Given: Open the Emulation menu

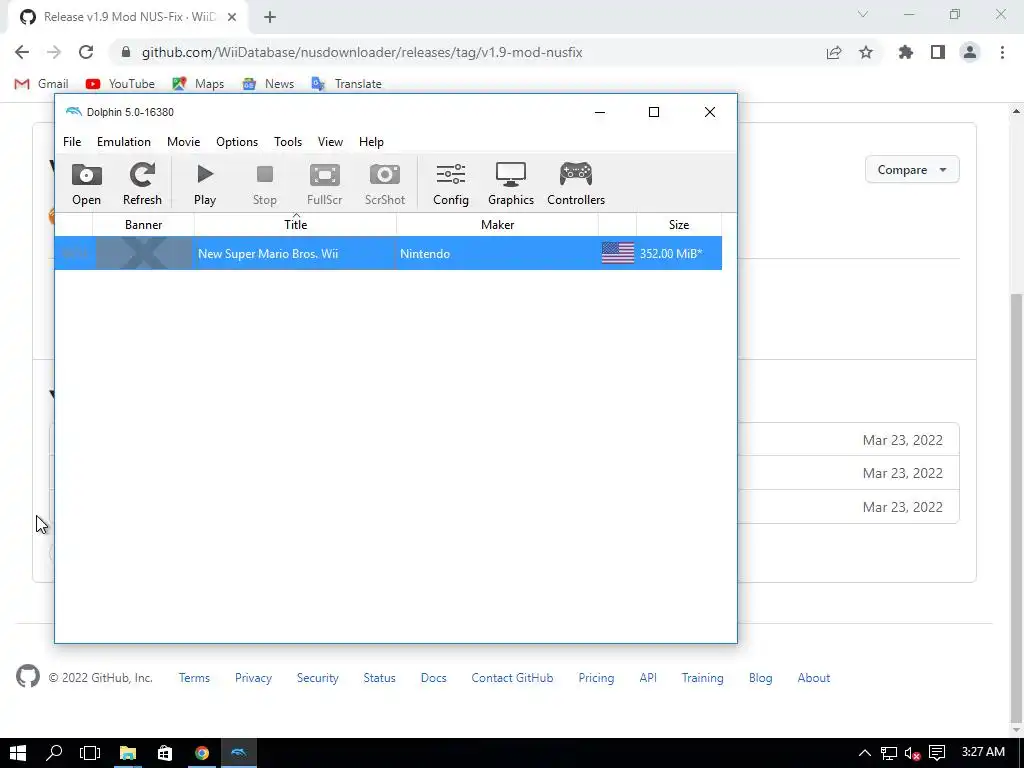Looking at the screenshot, I should tap(123, 142).
